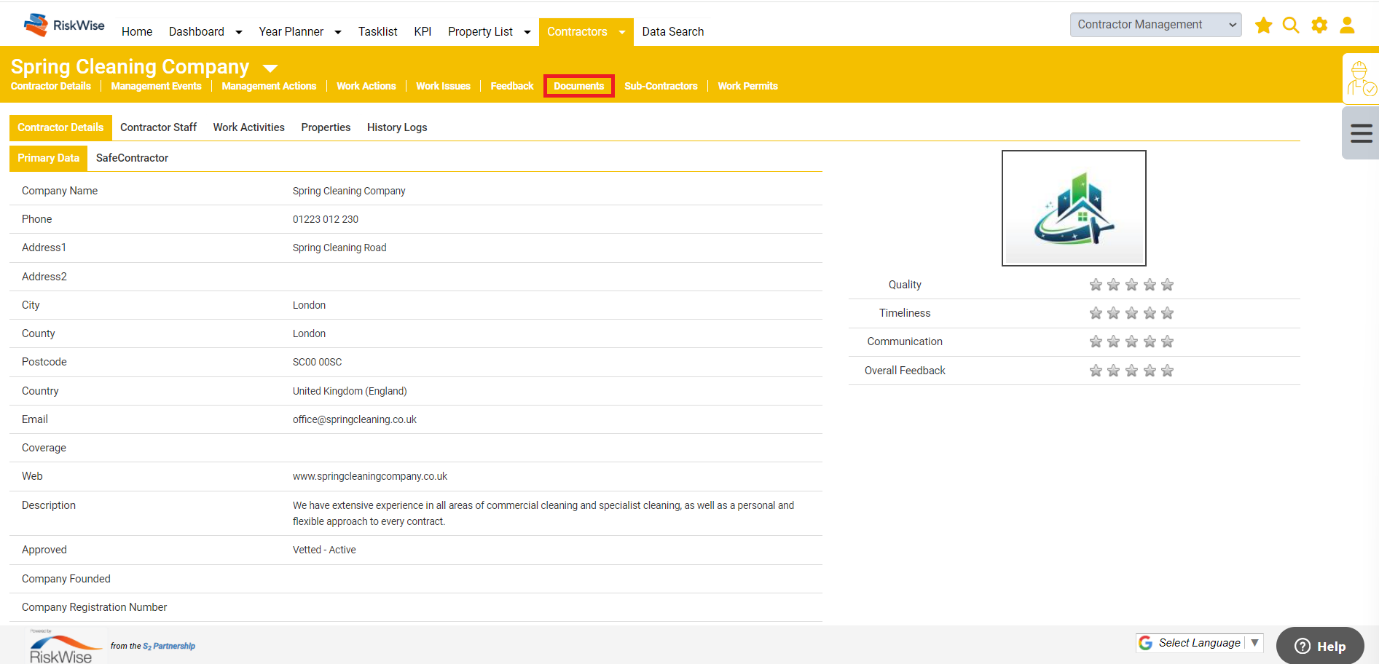Expand the Spring Cleaning Company title dropdown

270,69
